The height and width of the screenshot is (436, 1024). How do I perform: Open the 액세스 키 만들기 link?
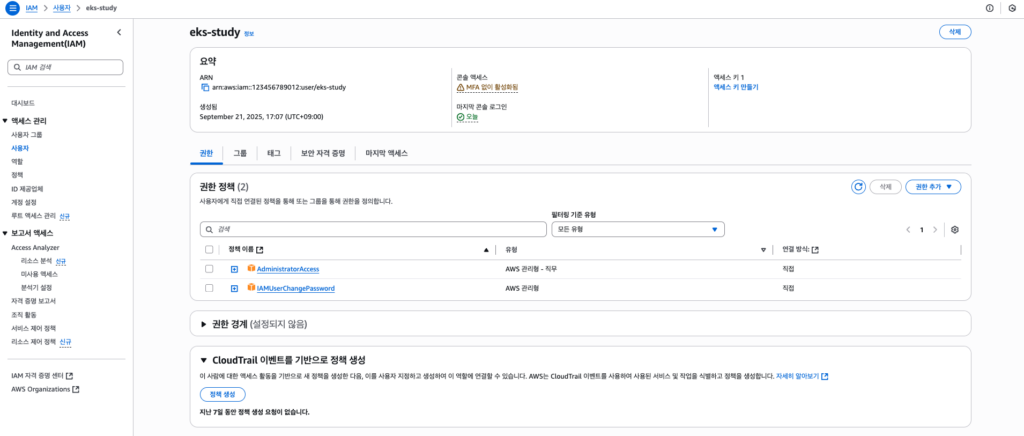pos(735,87)
